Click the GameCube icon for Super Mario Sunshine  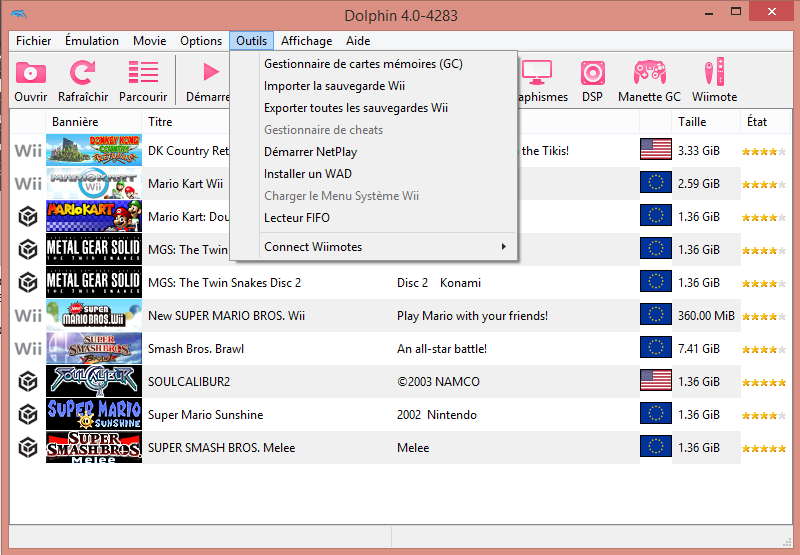click(x=28, y=415)
